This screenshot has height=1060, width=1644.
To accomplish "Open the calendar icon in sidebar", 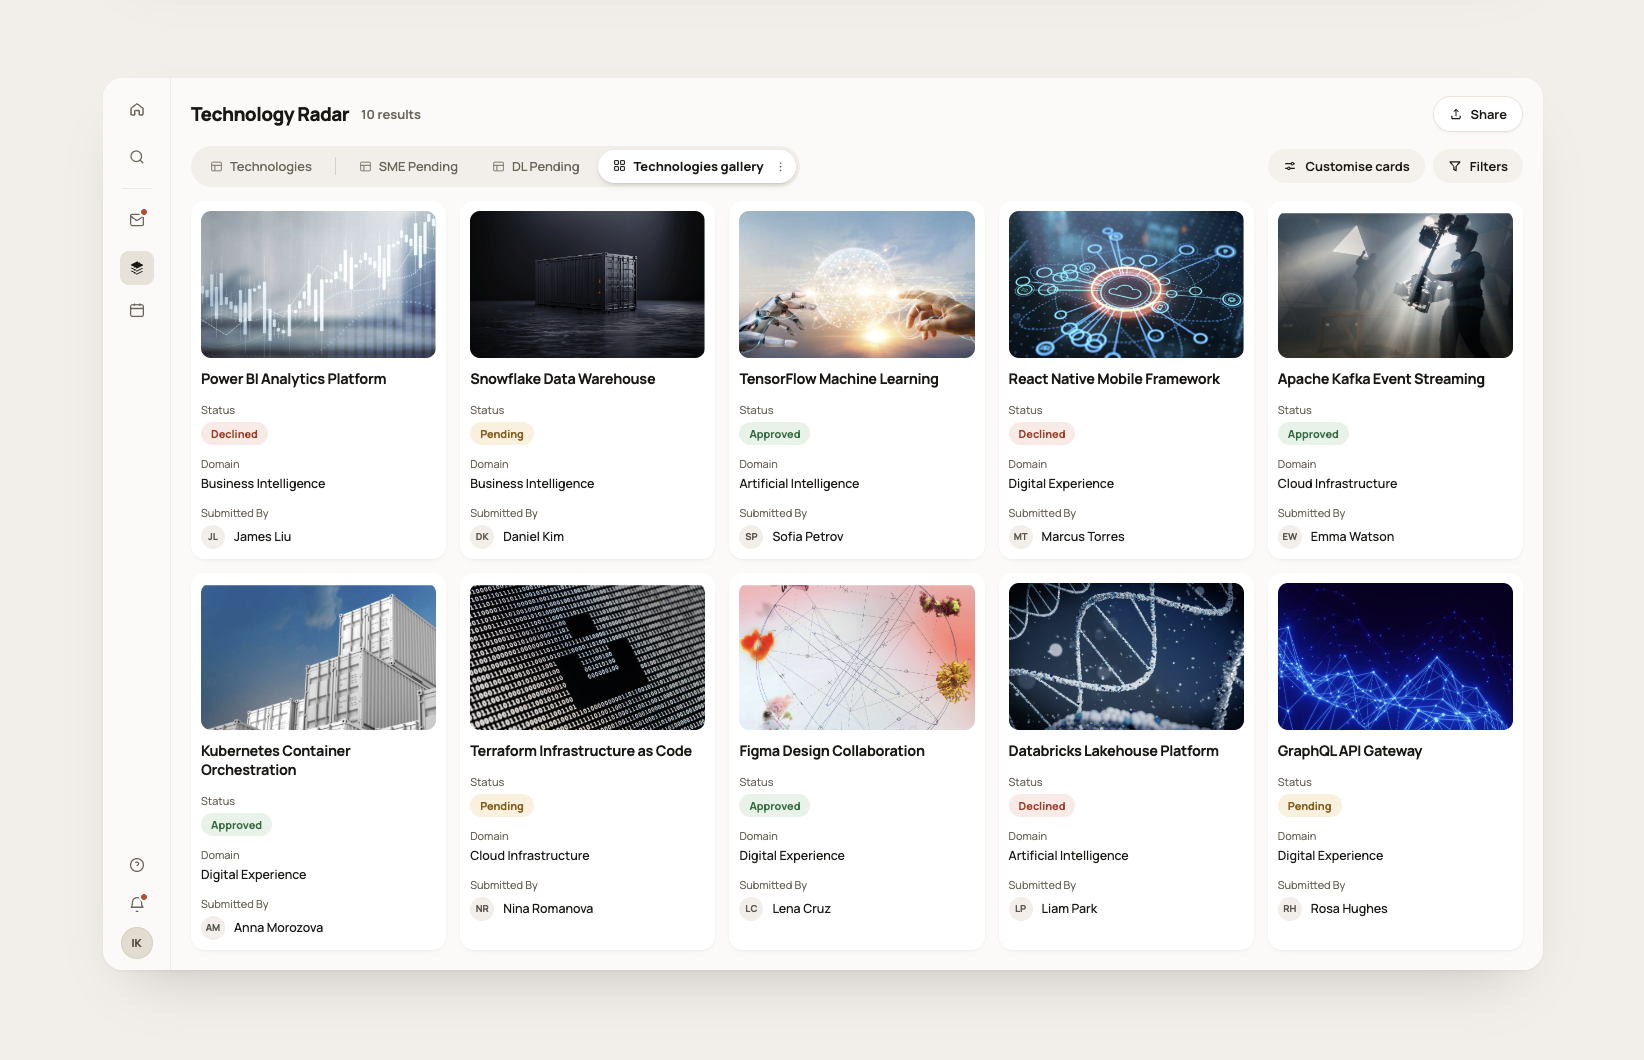I will (137, 311).
